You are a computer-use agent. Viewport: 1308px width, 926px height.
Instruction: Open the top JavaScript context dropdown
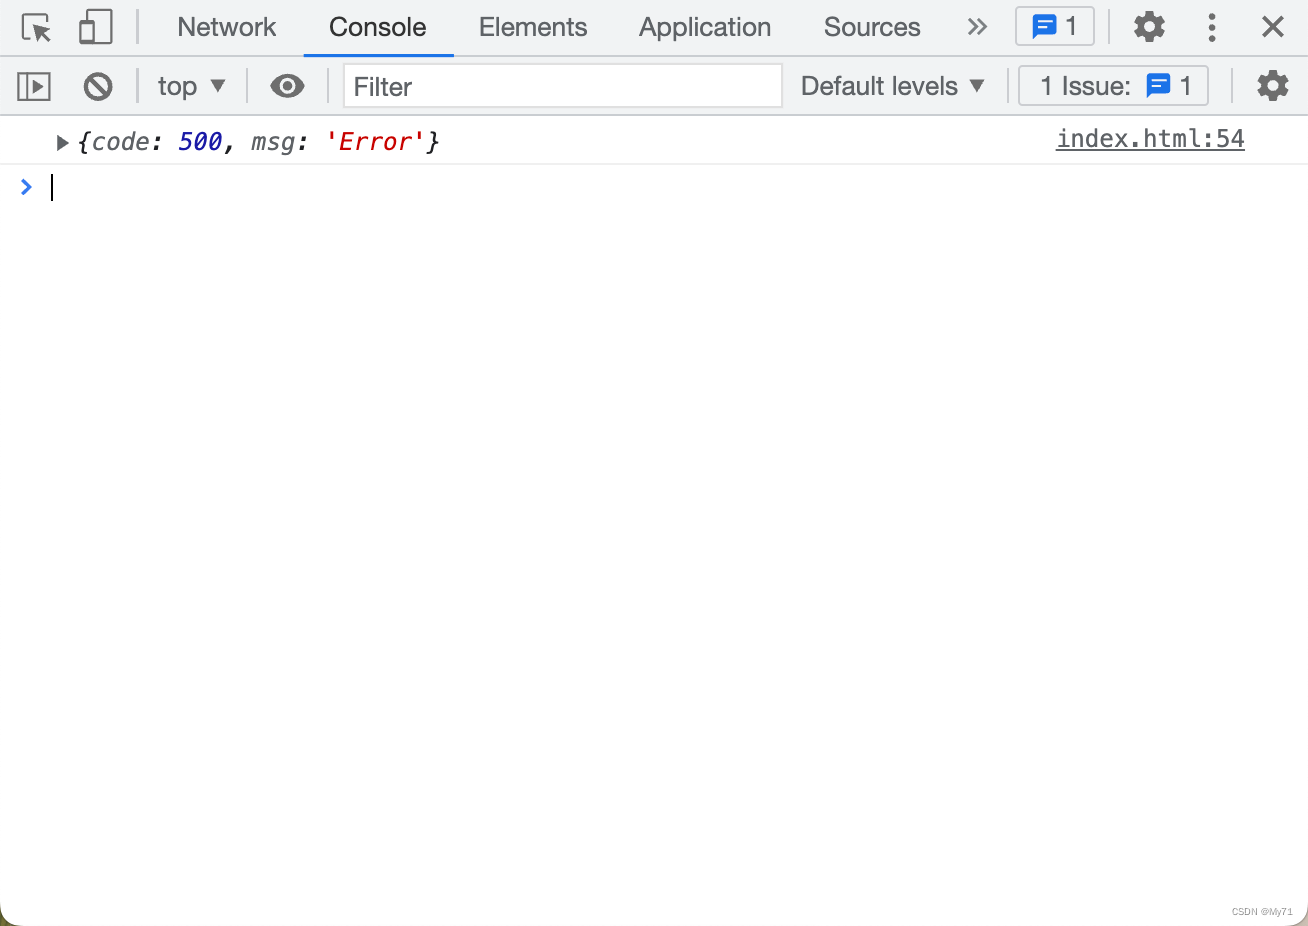(191, 87)
